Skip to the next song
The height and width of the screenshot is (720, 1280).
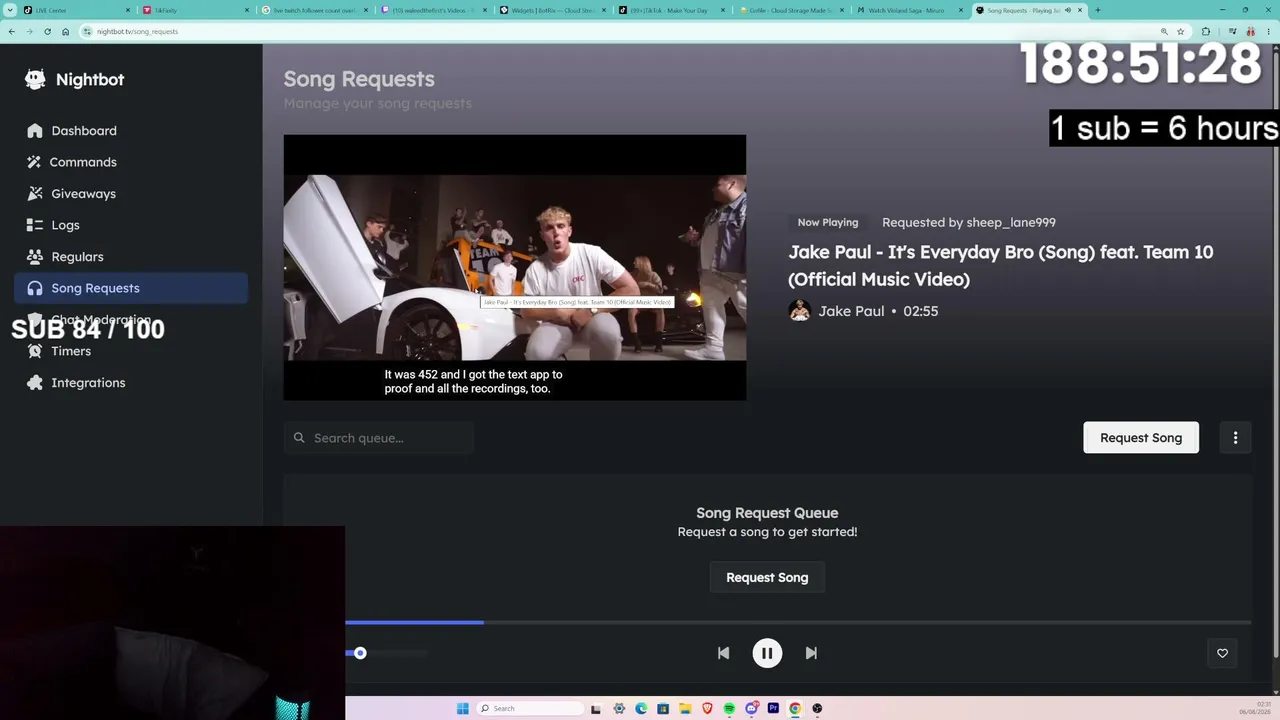(811, 653)
